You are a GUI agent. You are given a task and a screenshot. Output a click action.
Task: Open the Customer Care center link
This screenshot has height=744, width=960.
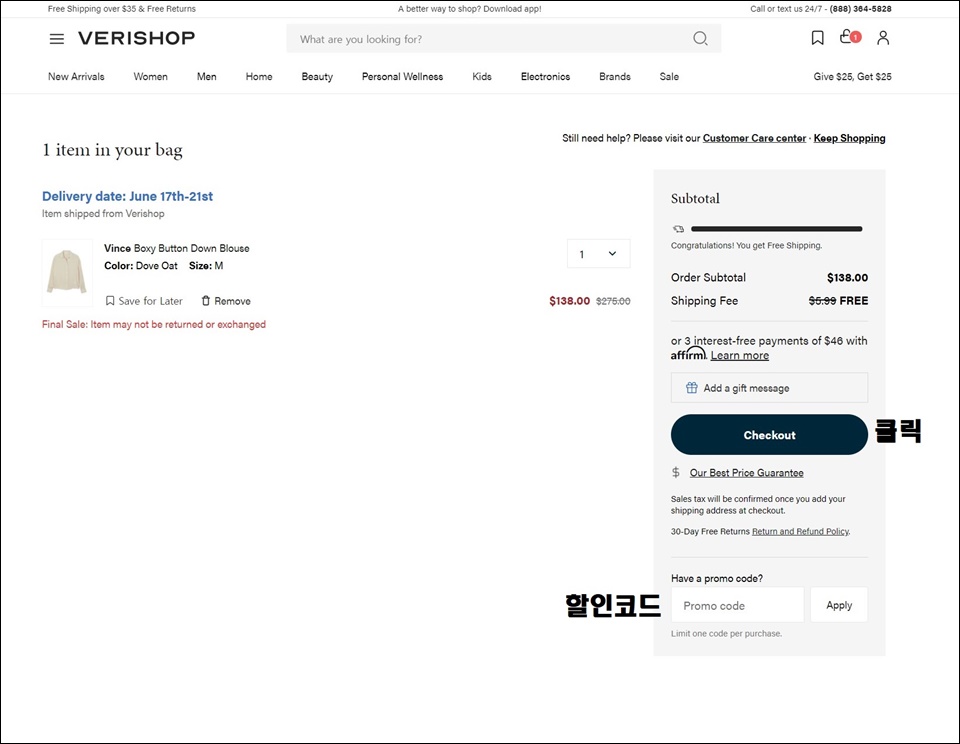tap(754, 138)
